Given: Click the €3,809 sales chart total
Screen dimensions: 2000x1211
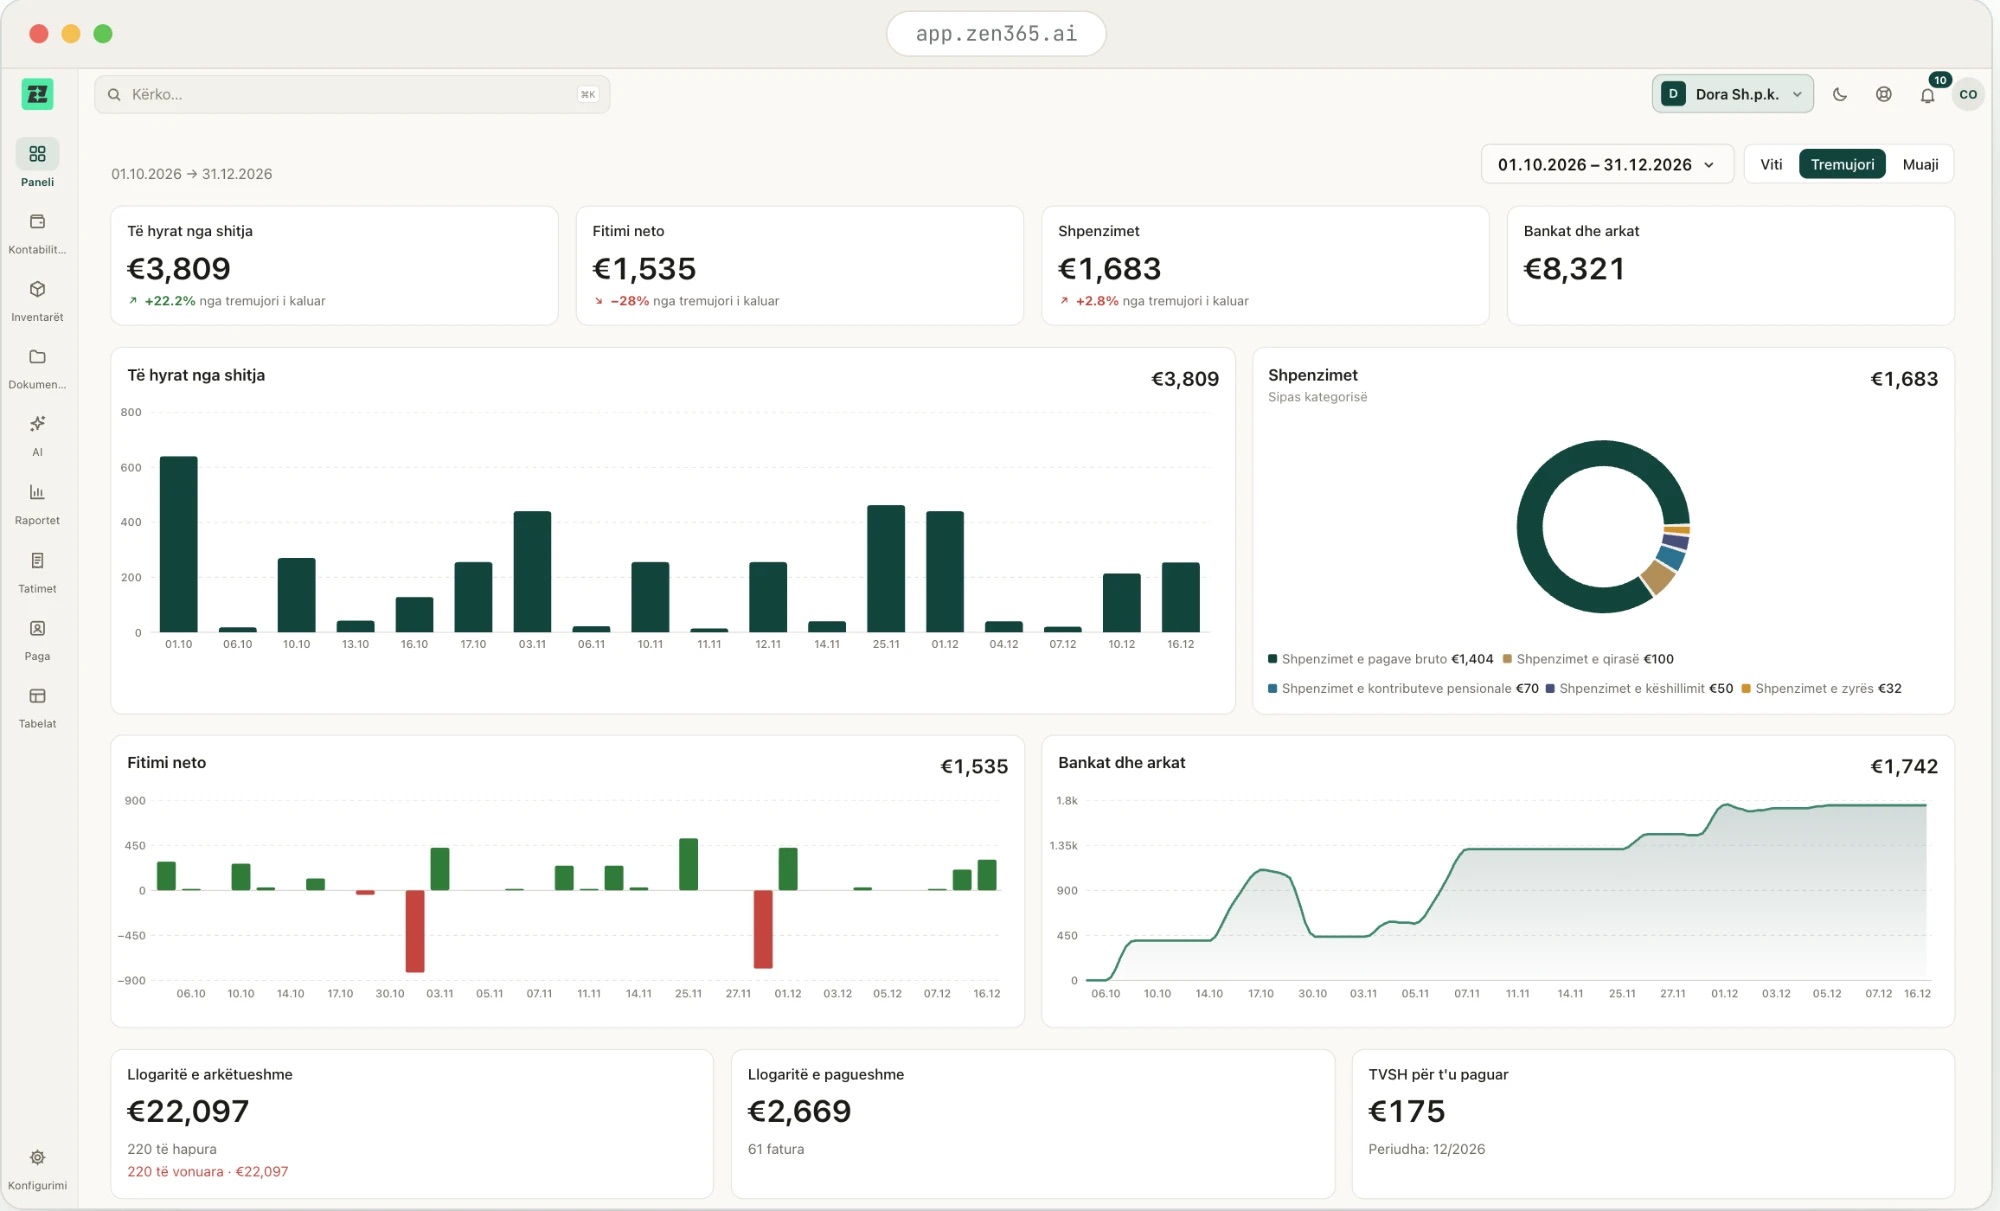Looking at the screenshot, I should (x=1185, y=379).
